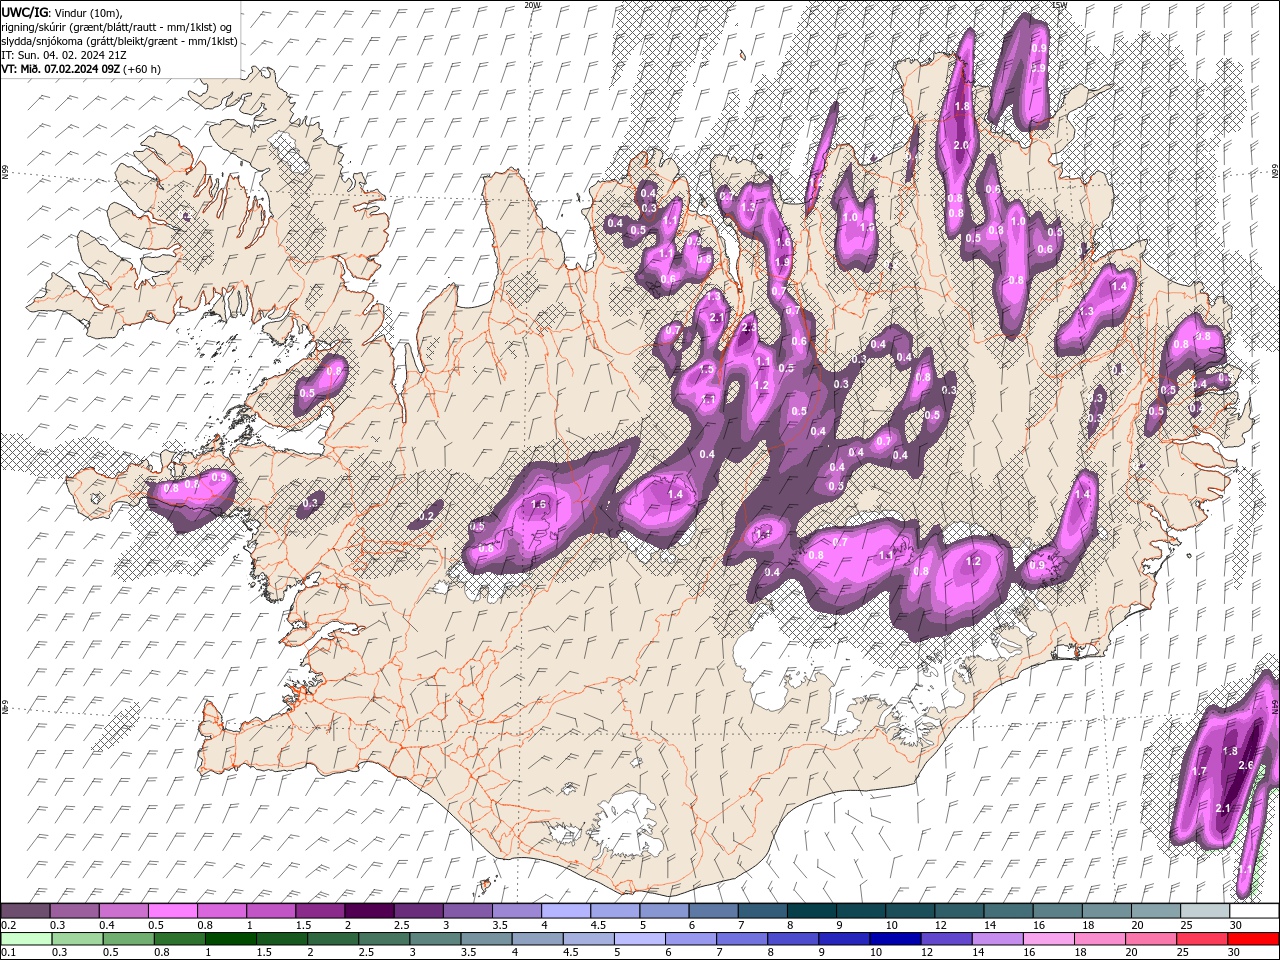Pick the navy blue rain swatch labeled 10

(894, 938)
